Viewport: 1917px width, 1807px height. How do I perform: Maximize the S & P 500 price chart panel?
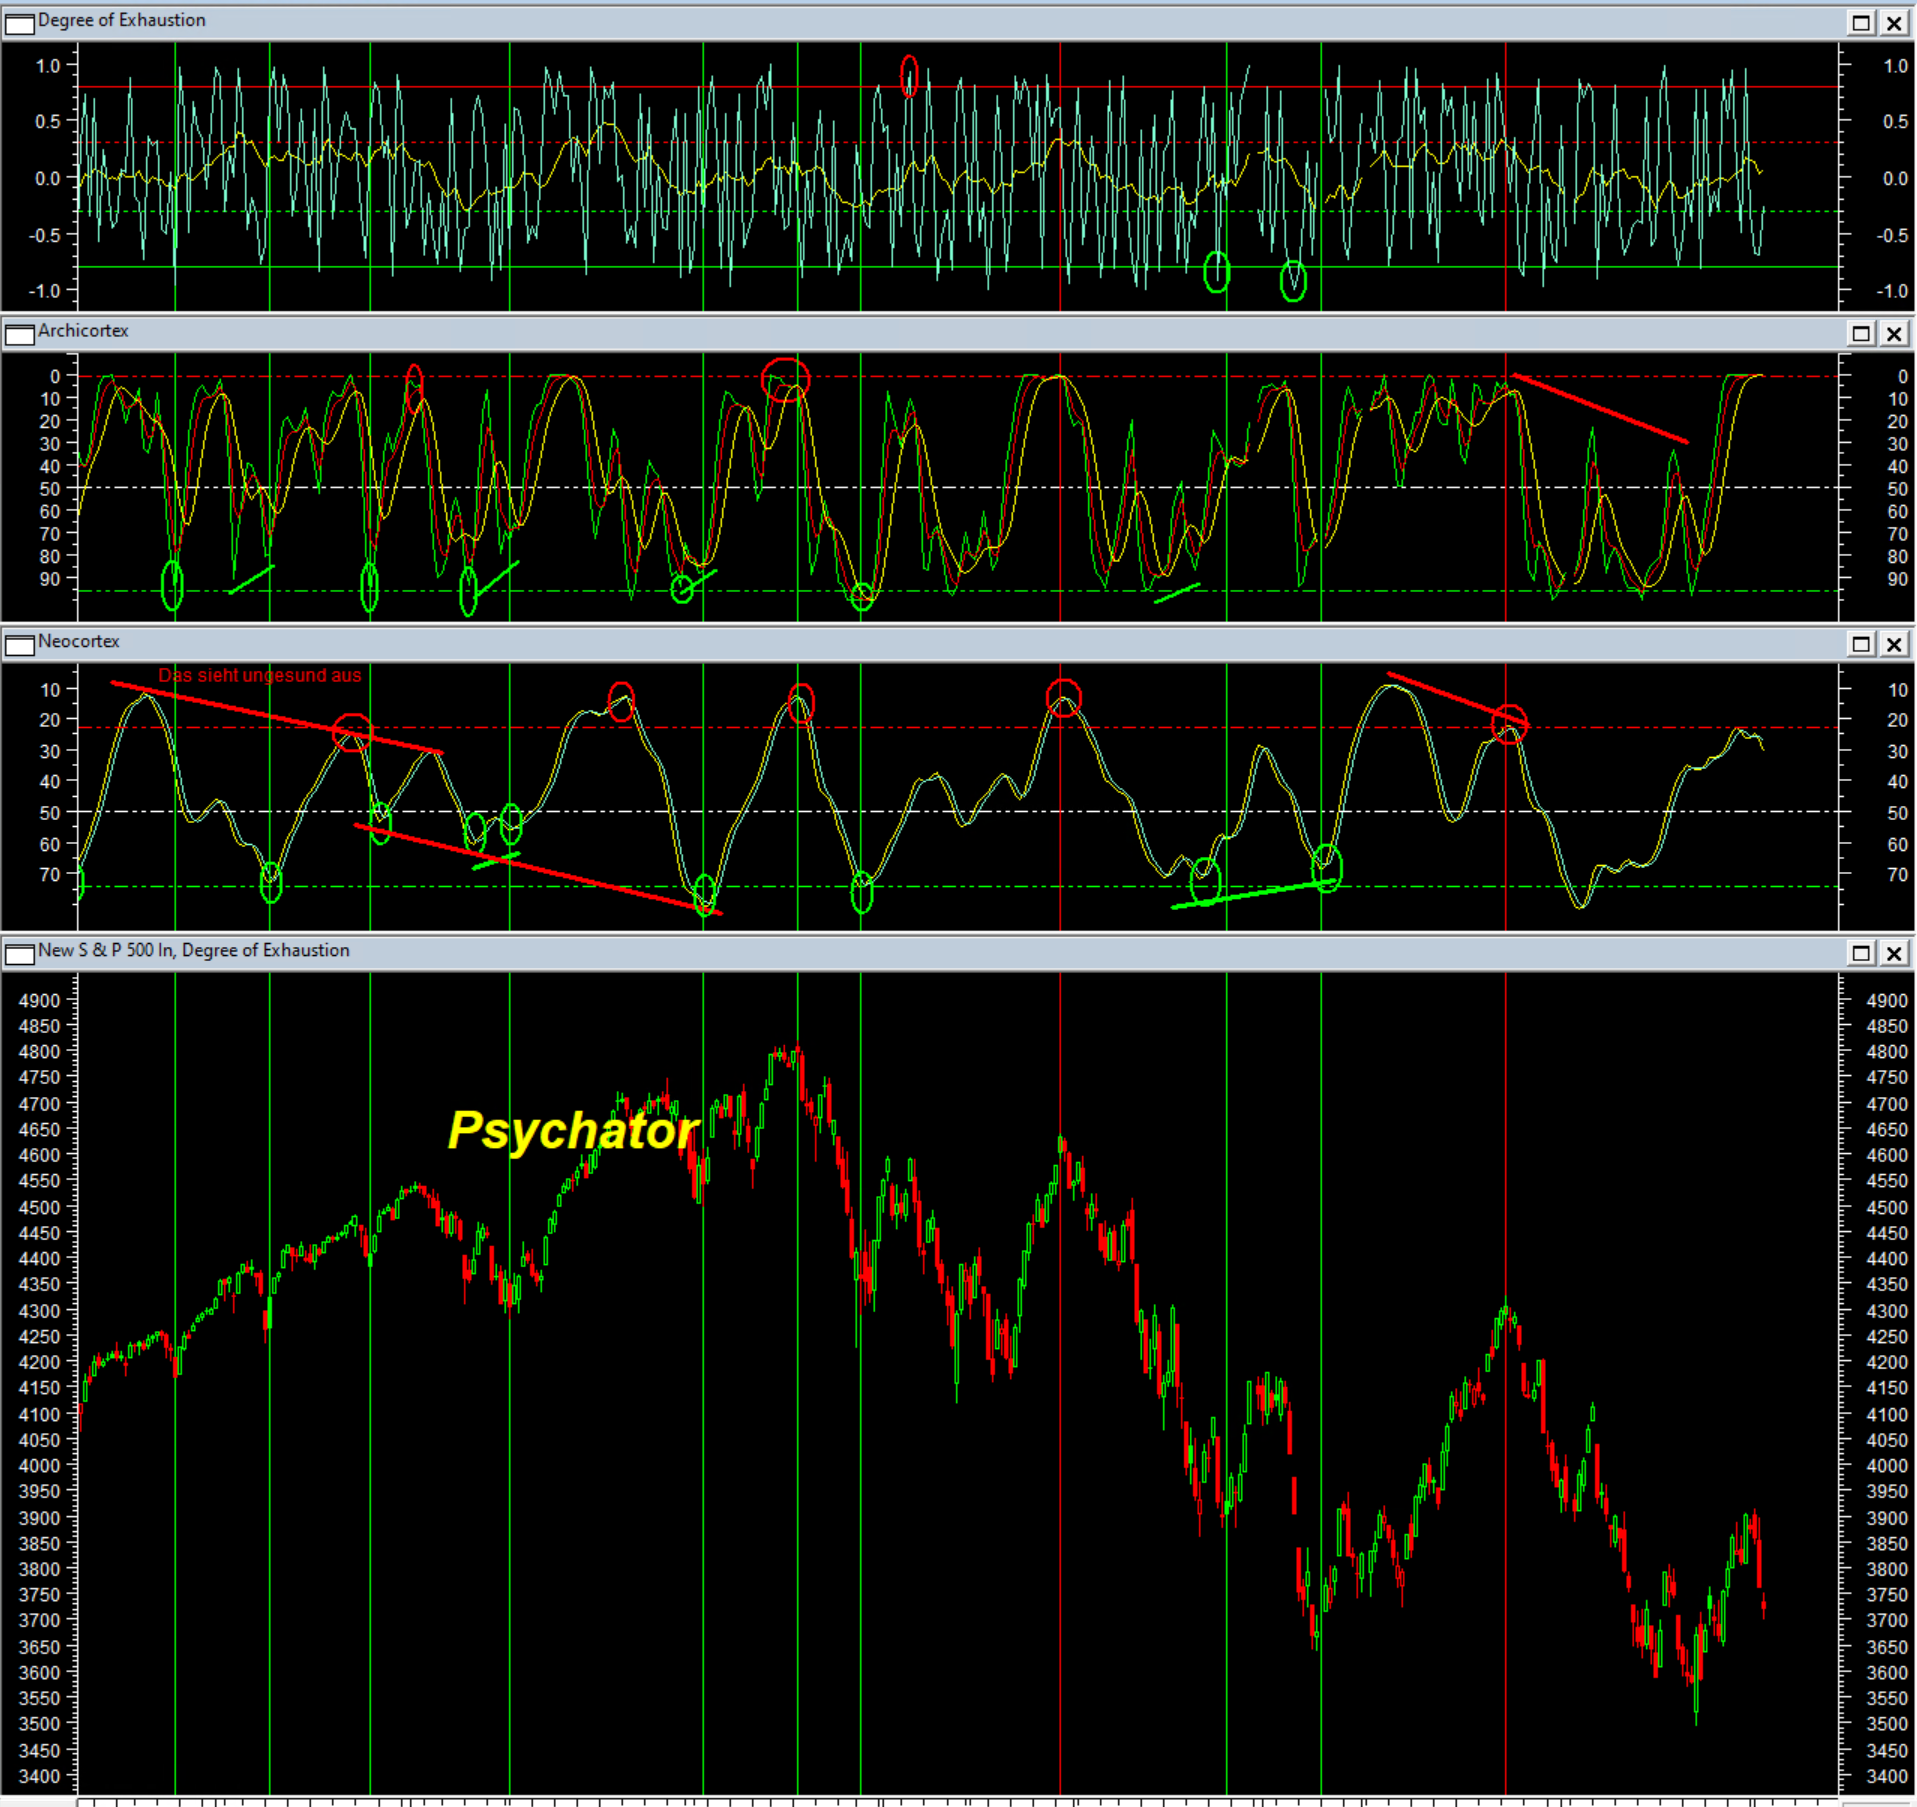(1860, 954)
